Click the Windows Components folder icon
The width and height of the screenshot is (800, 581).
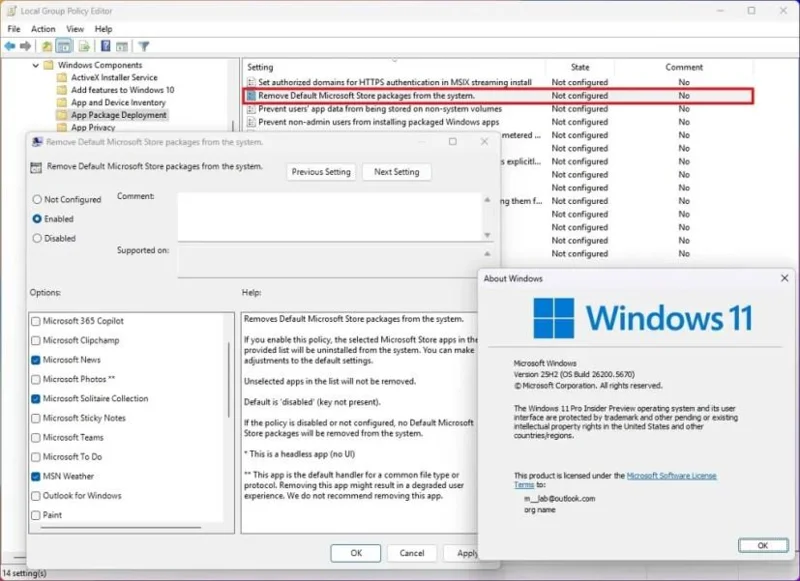49,65
